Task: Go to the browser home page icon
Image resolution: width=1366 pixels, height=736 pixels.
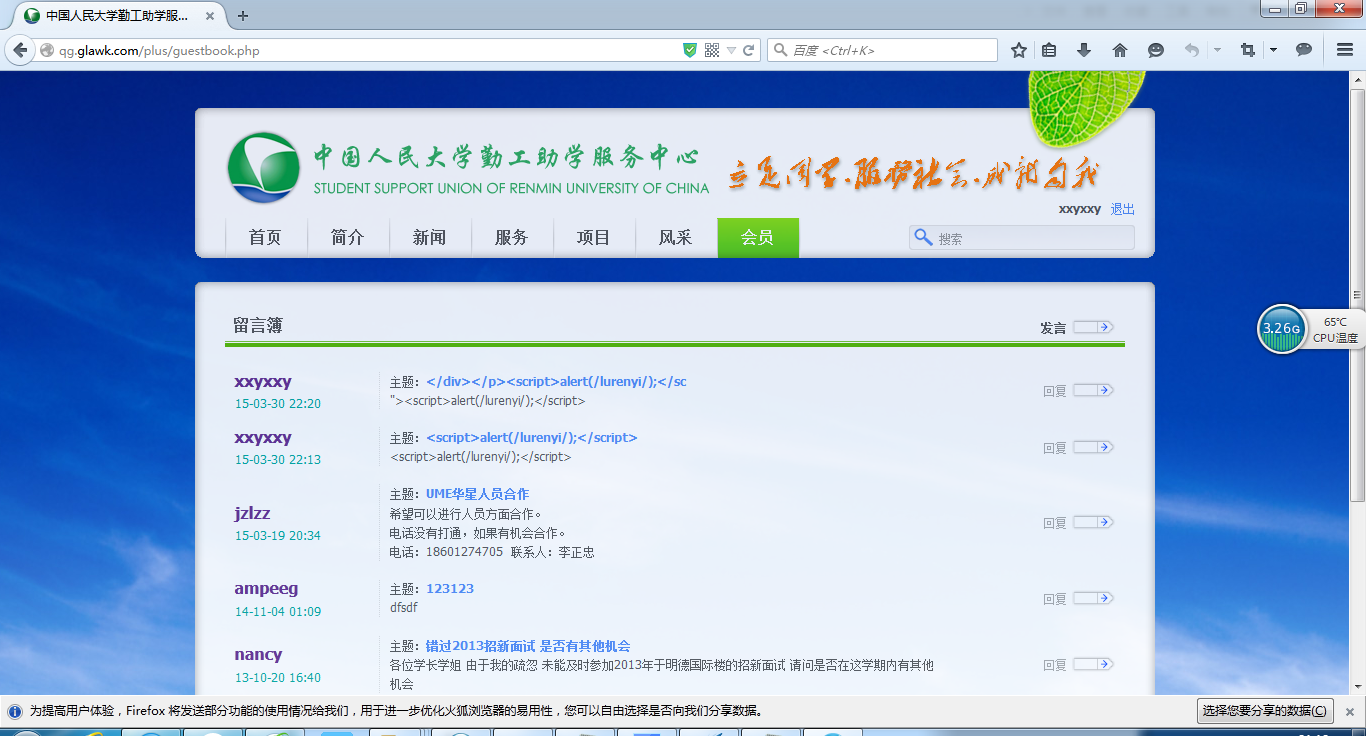Action: click(1120, 50)
